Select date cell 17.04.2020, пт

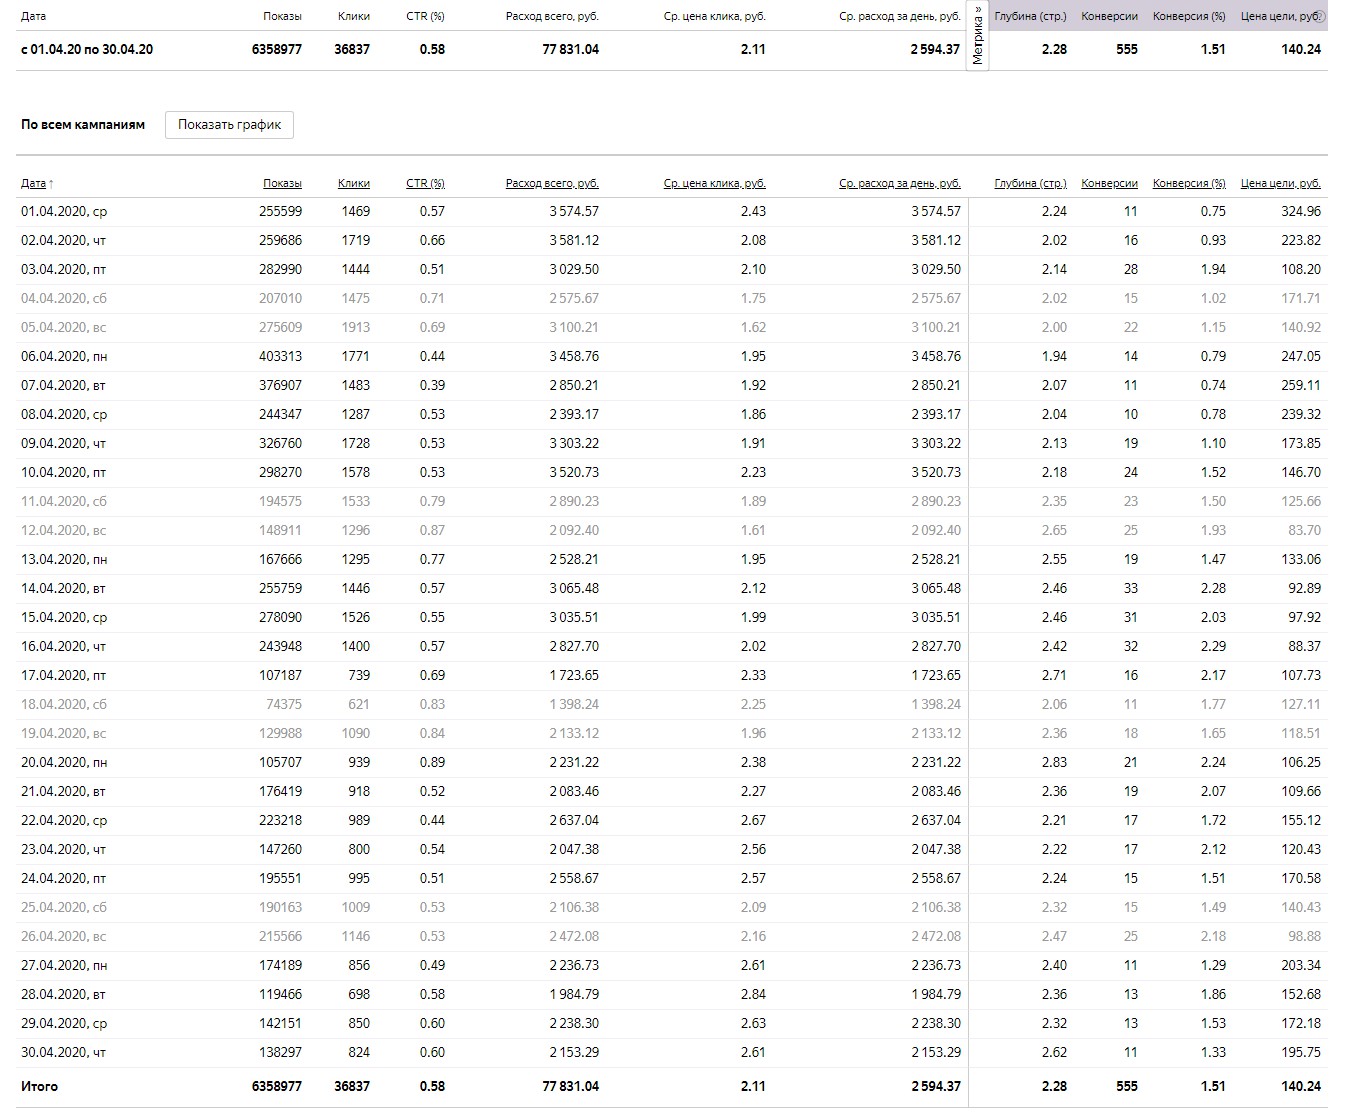point(63,675)
